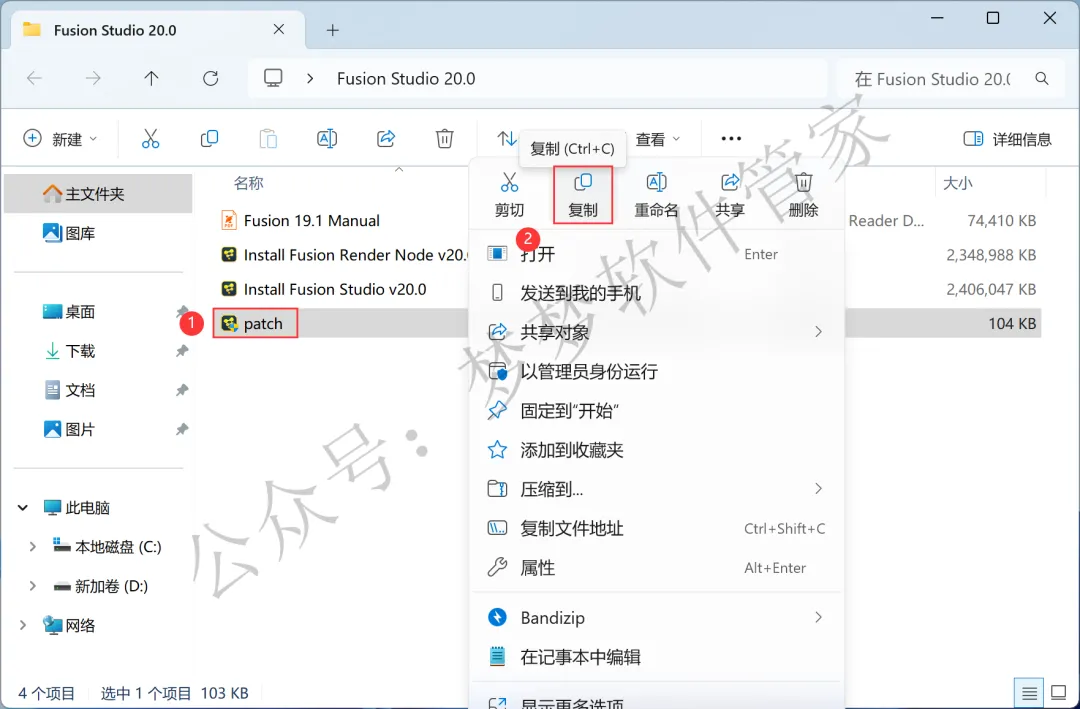Viewport: 1080px width, 709px height.
Task: Click the Cut scissors icon in toolbar
Action: 150,138
